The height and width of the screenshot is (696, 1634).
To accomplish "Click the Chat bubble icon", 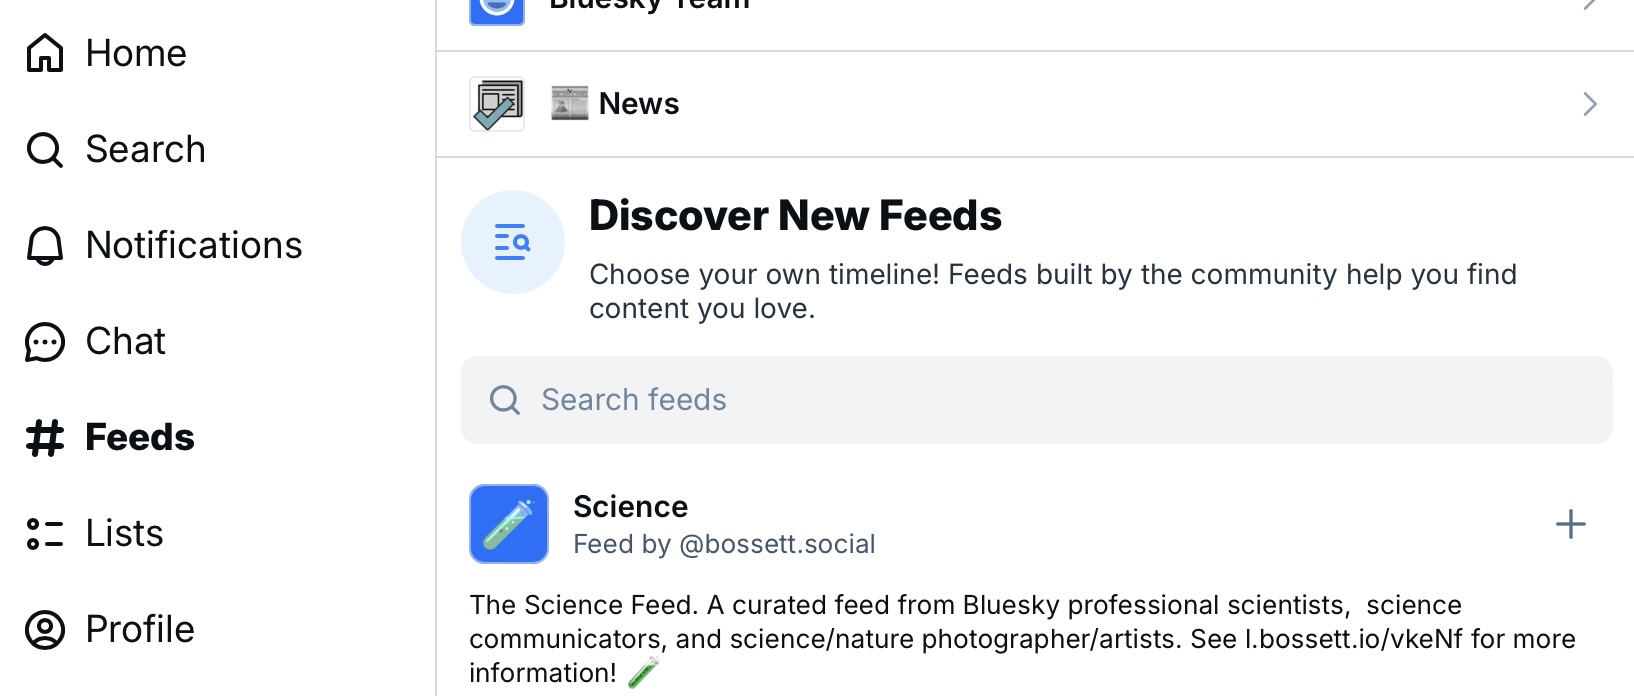I will tap(45, 341).
